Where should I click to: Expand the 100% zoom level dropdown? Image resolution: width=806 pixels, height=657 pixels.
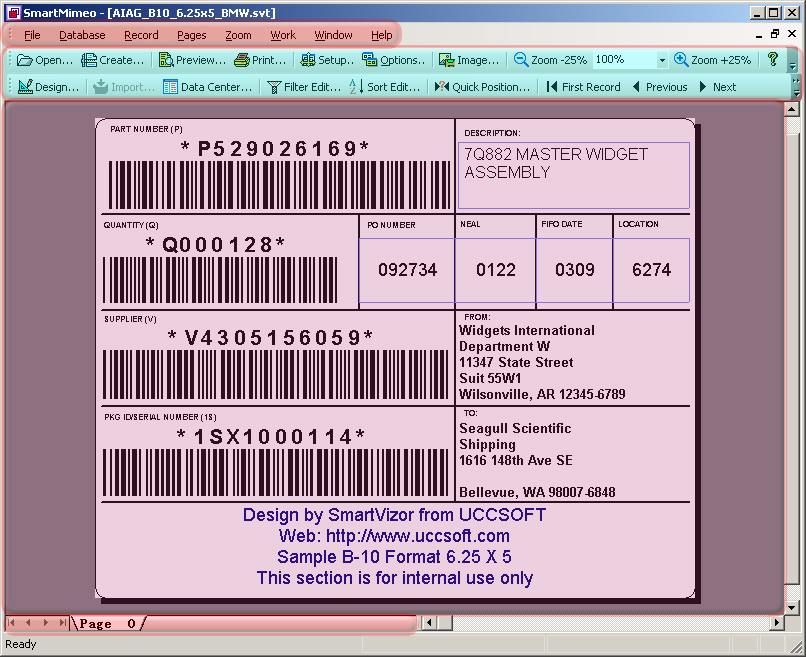click(662, 60)
